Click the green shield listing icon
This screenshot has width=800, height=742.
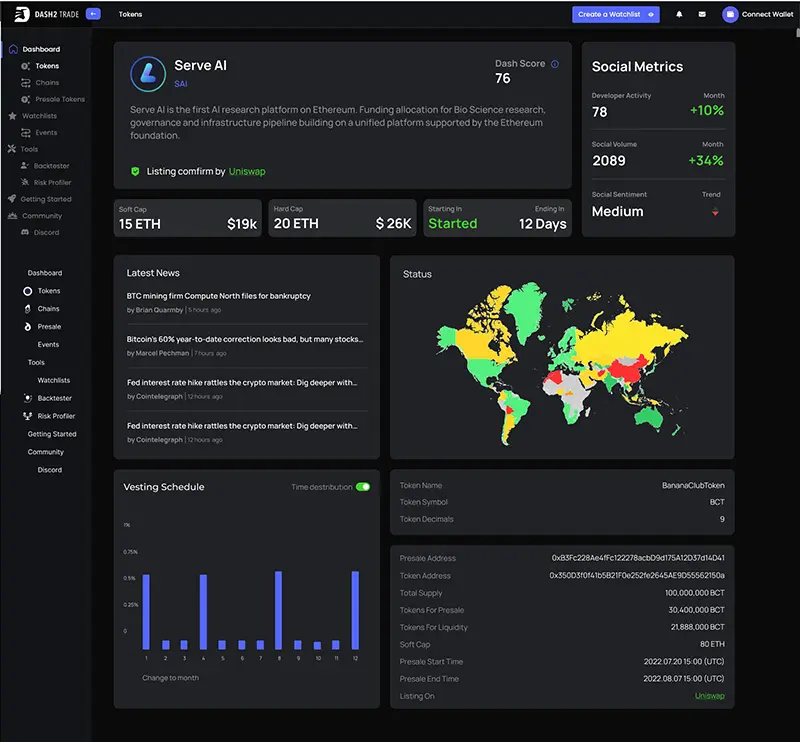[135, 171]
